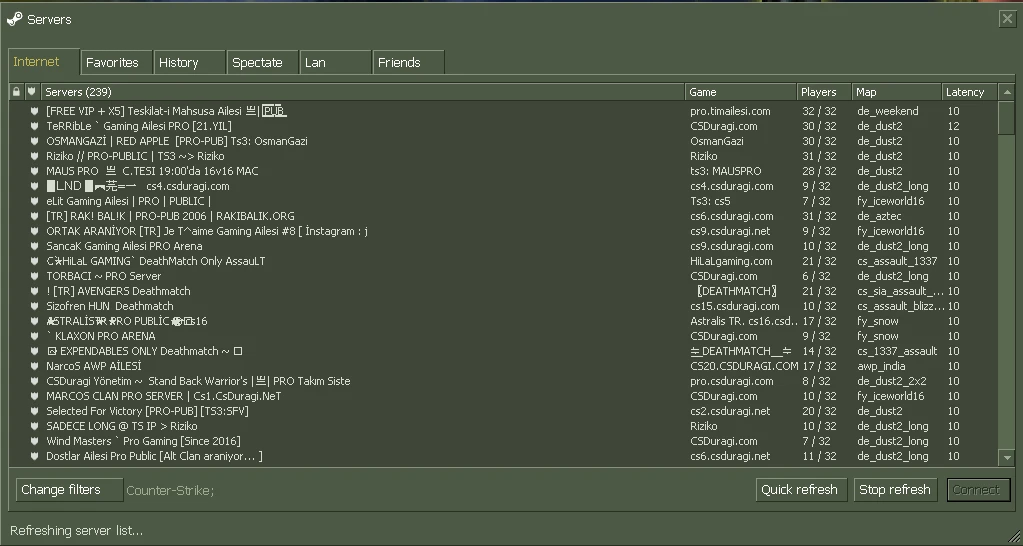
Task: Click VAC shield icon of MARCOS CLAN row
Action: [x=35, y=396]
